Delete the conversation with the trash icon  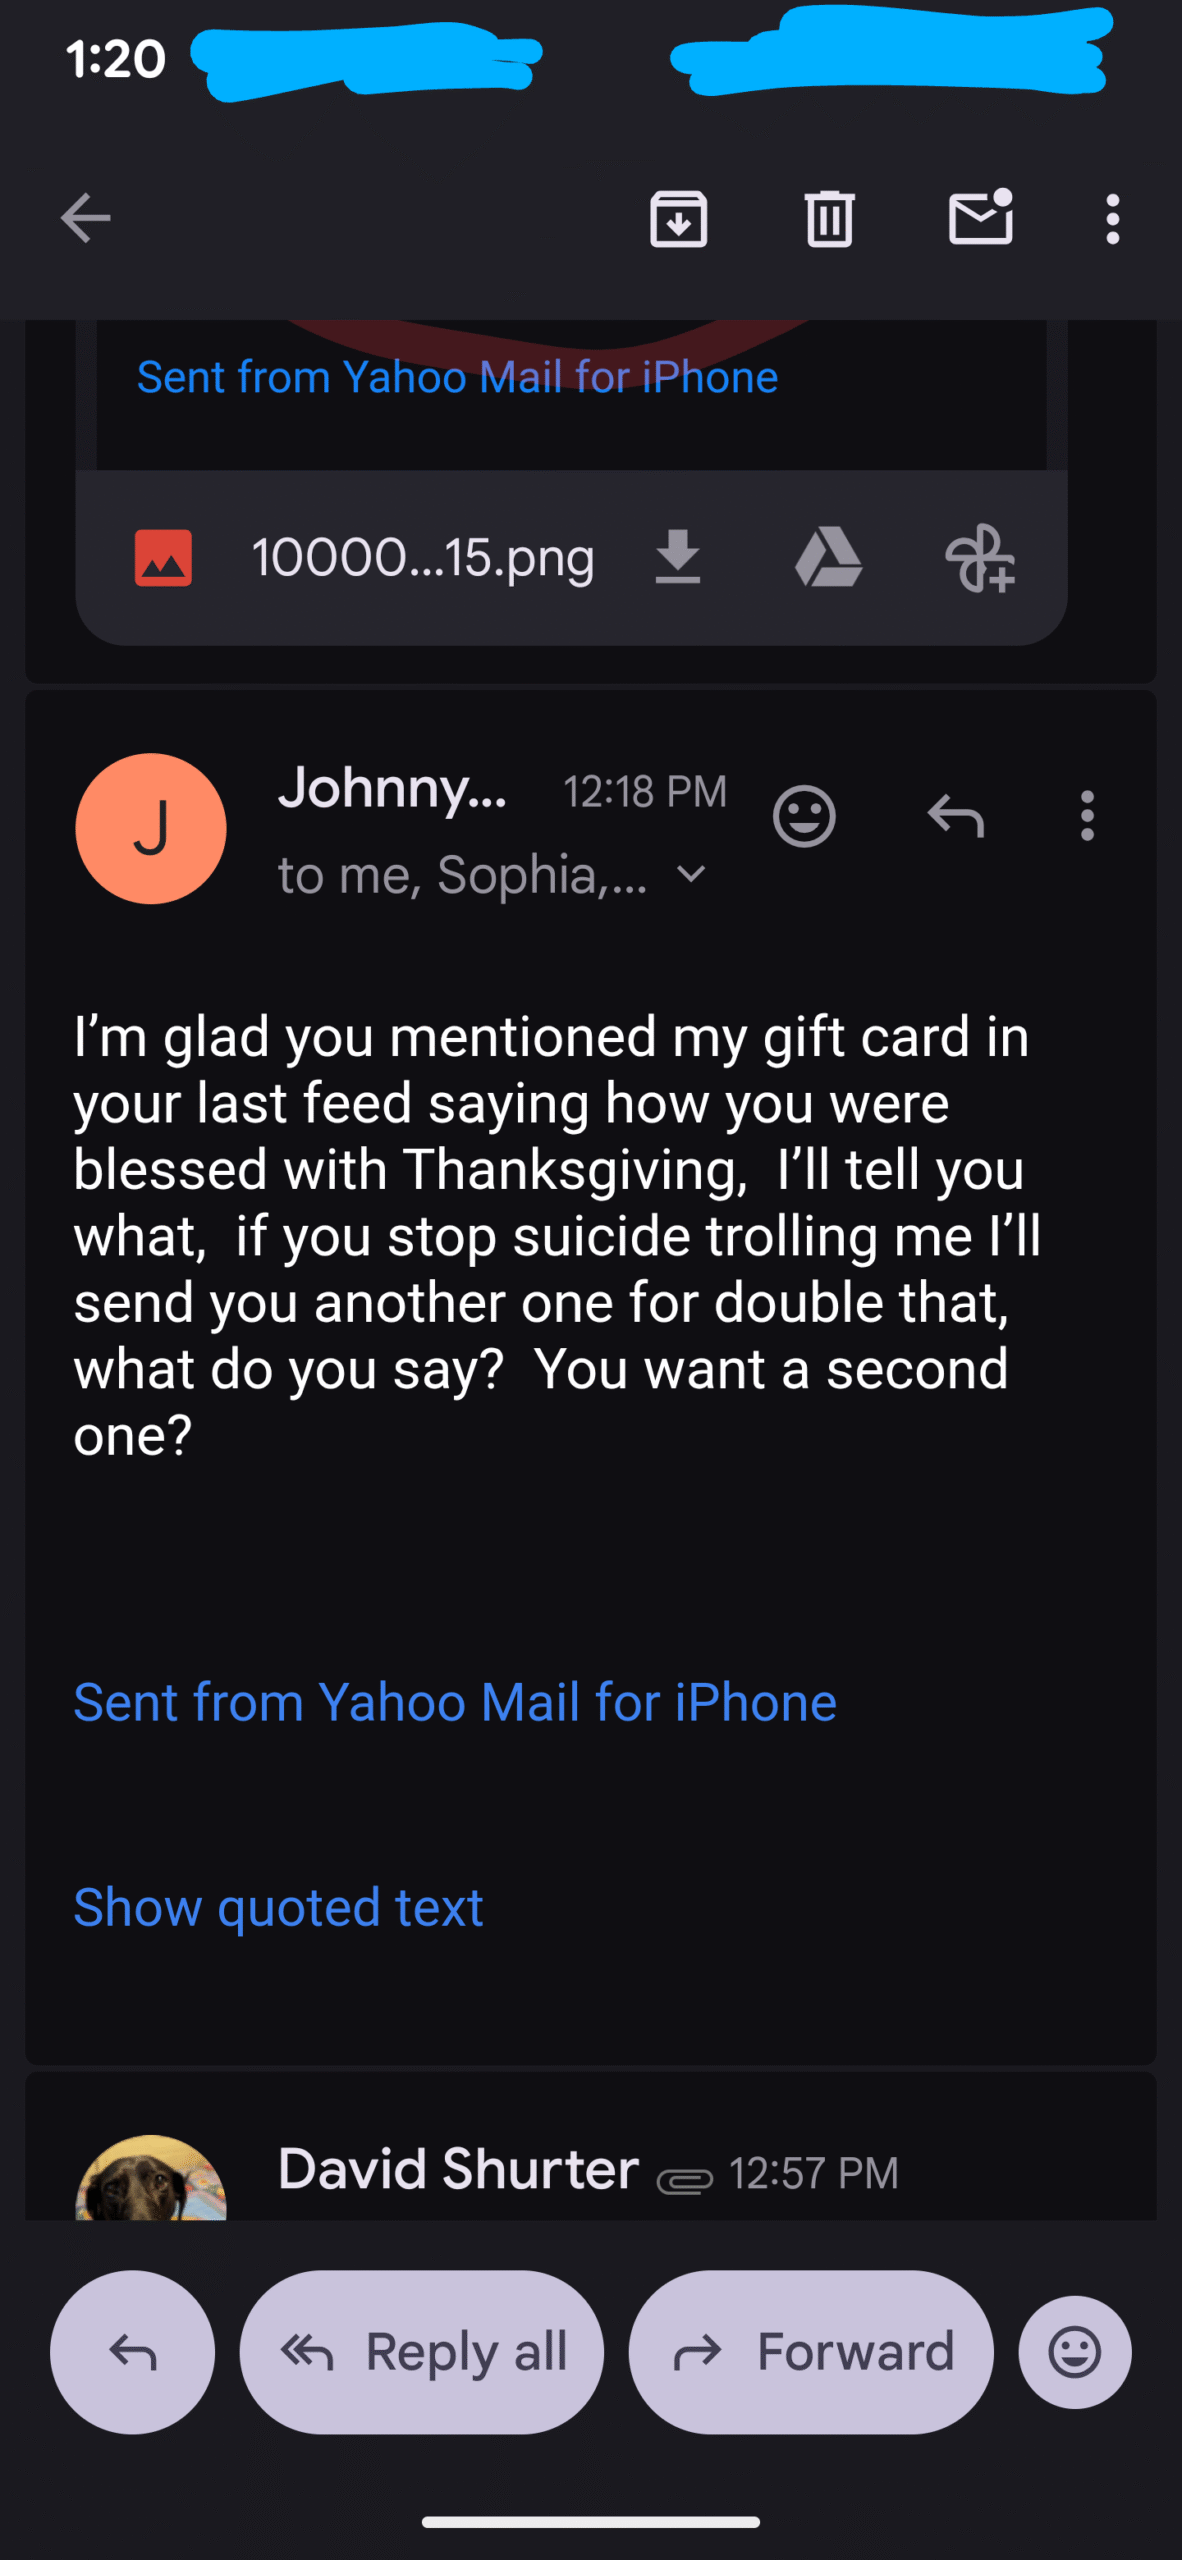(x=829, y=218)
